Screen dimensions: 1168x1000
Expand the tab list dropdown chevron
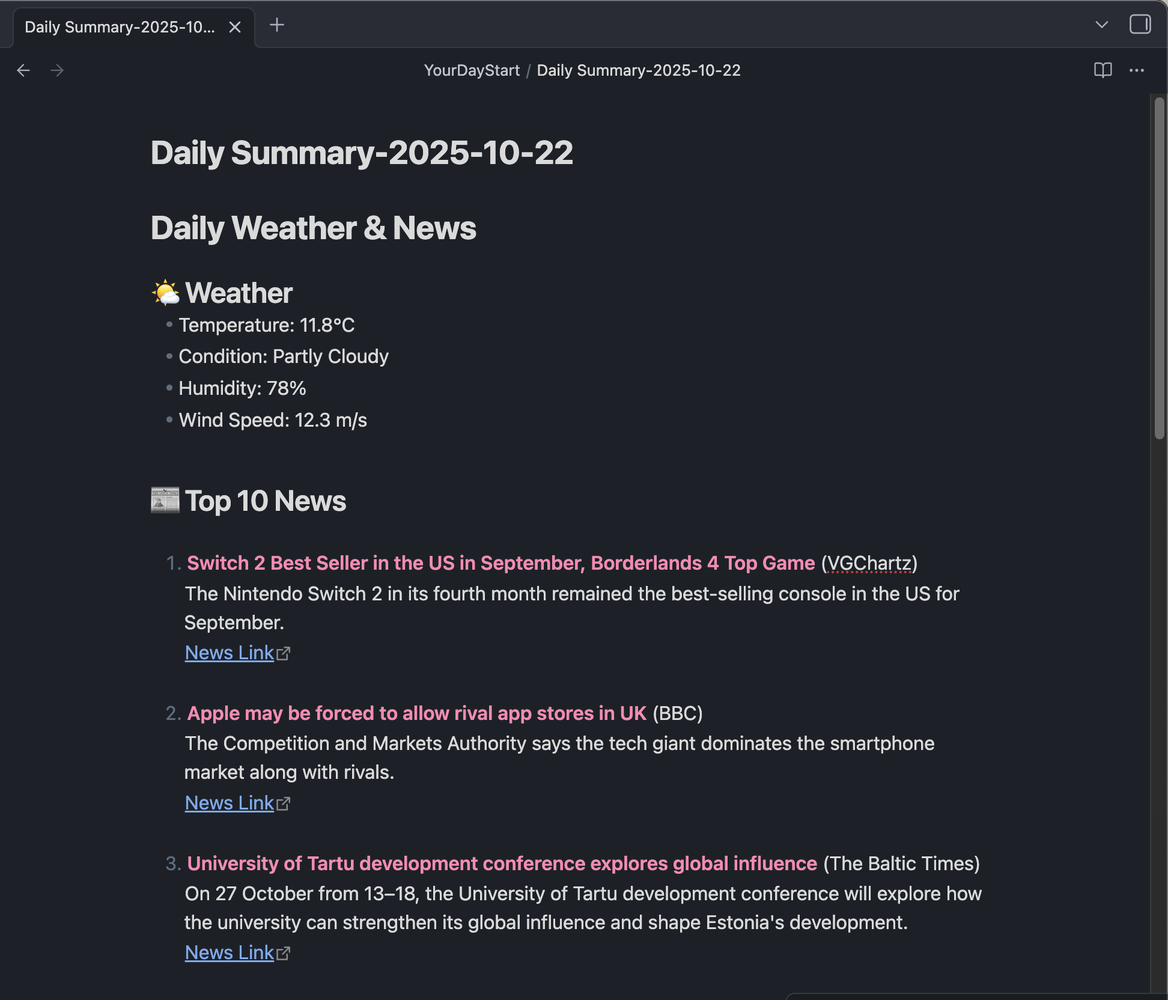(1101, 25)
